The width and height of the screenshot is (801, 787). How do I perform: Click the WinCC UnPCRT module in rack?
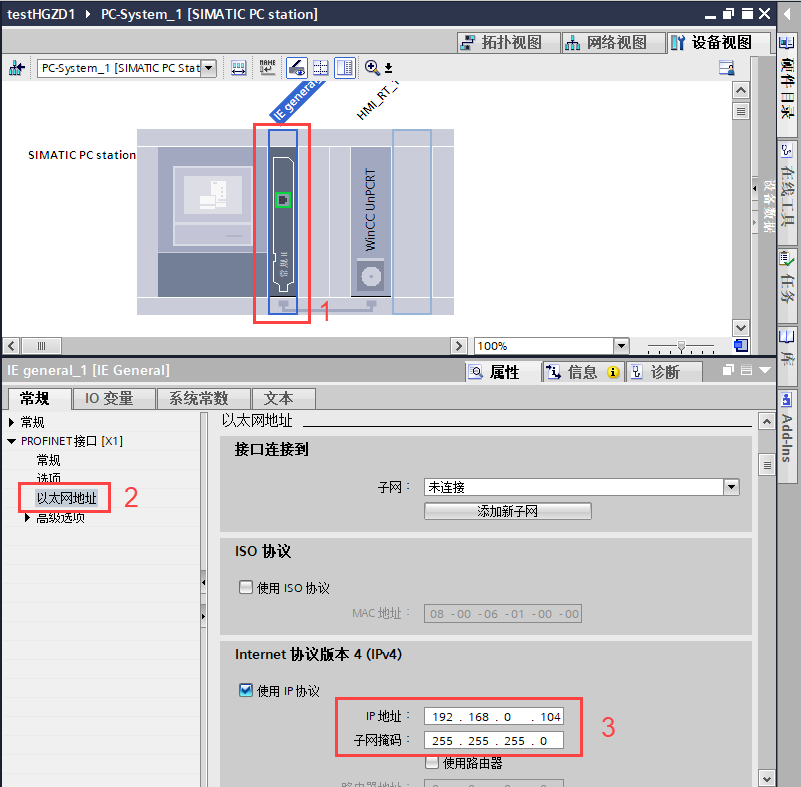[370, 220]
